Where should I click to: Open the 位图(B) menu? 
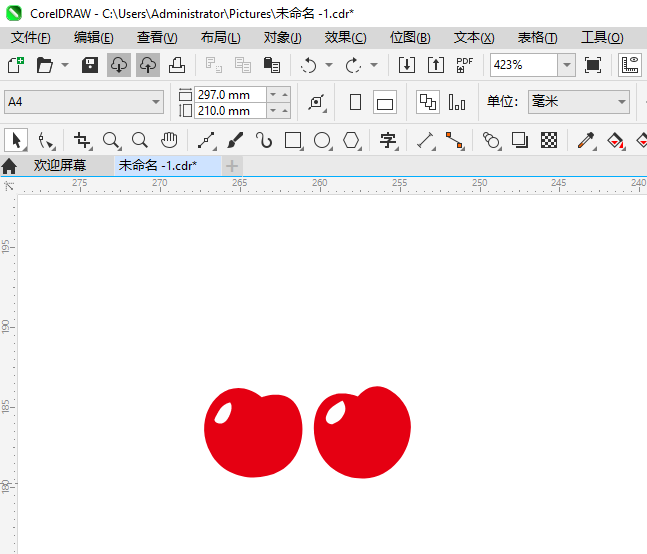click(410, 38)
